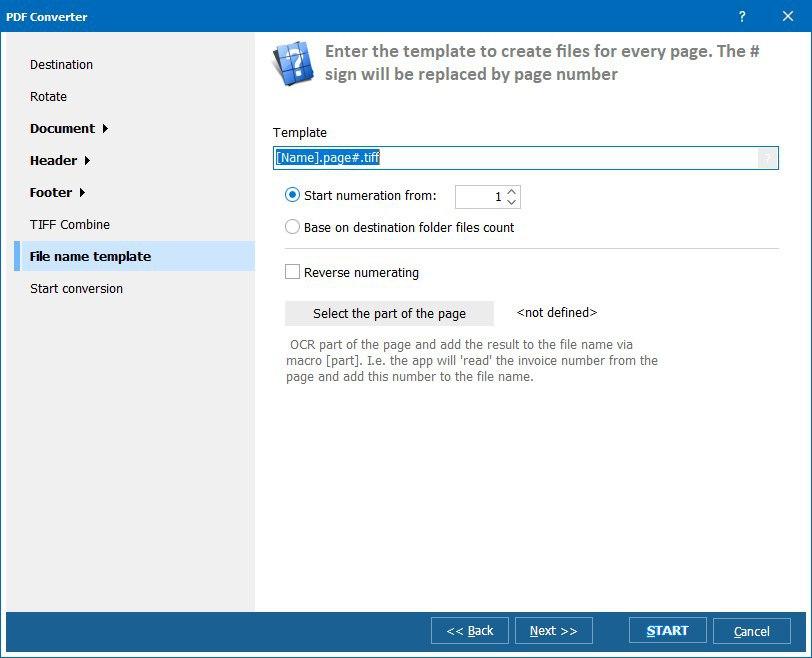The width and height of the screenshot is (812, 658).
Task: Open help via the title bar question mark
Action: tap(741, 17)
